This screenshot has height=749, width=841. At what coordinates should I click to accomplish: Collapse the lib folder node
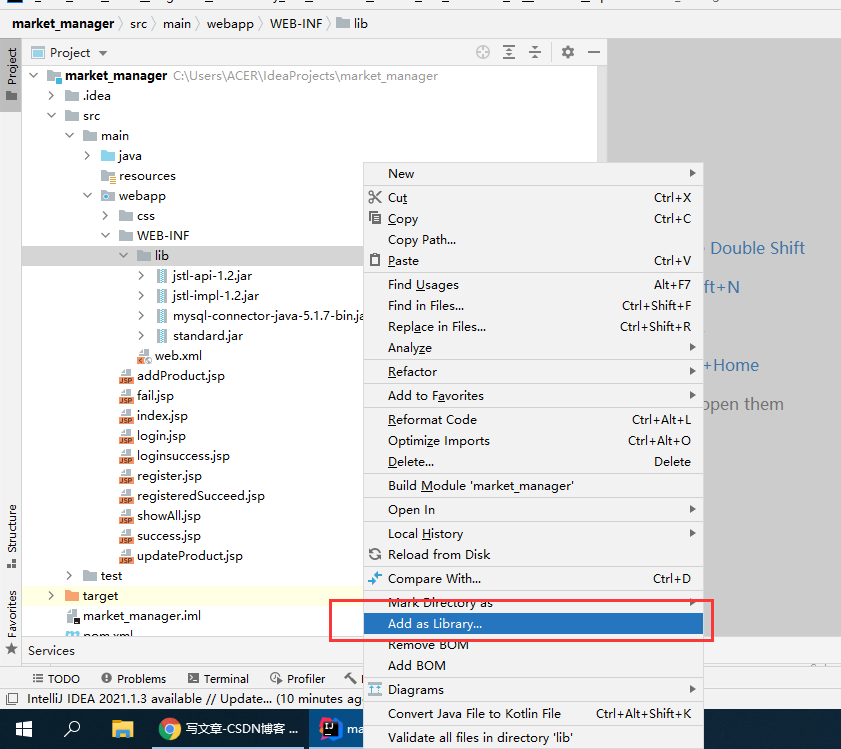(123, 255)
